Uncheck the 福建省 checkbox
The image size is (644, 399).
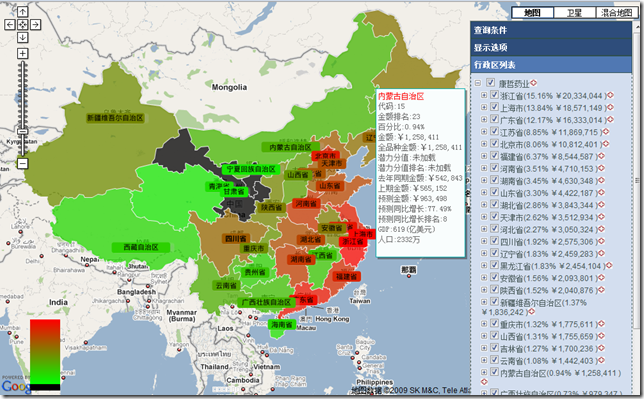tap(494, 156)
